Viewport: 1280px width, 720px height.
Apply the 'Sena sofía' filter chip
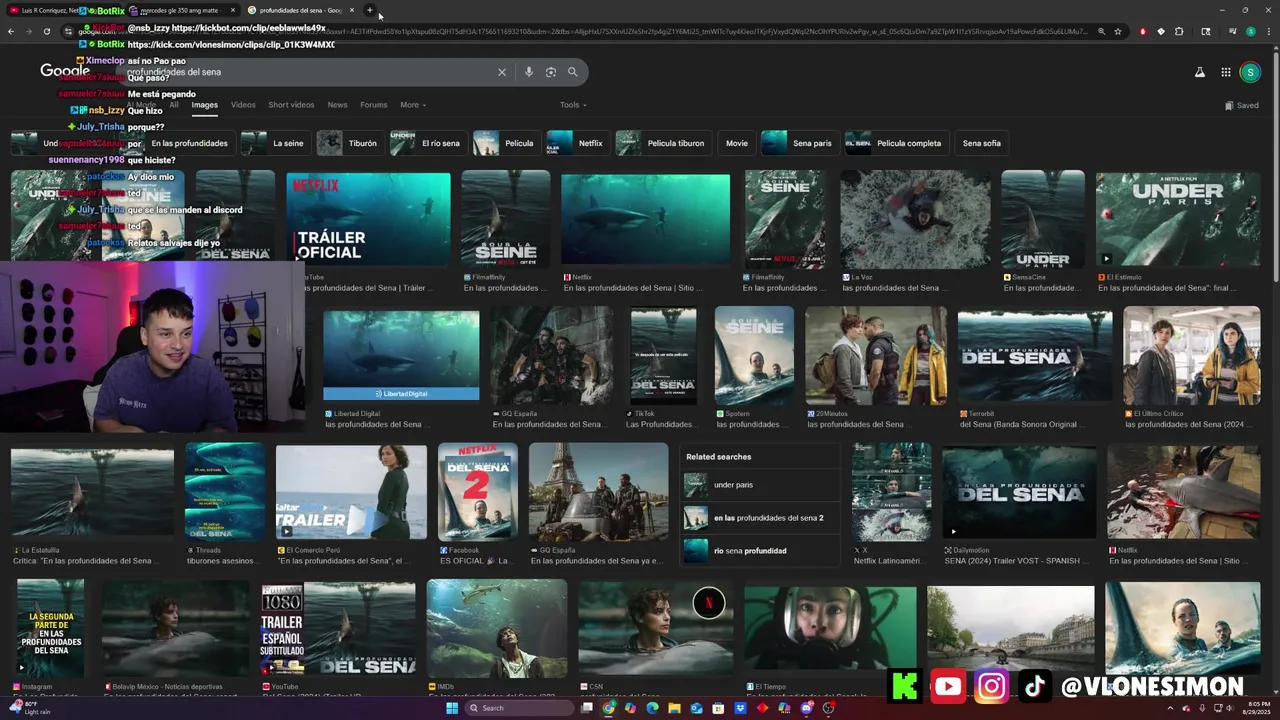[x=982, y=143]
